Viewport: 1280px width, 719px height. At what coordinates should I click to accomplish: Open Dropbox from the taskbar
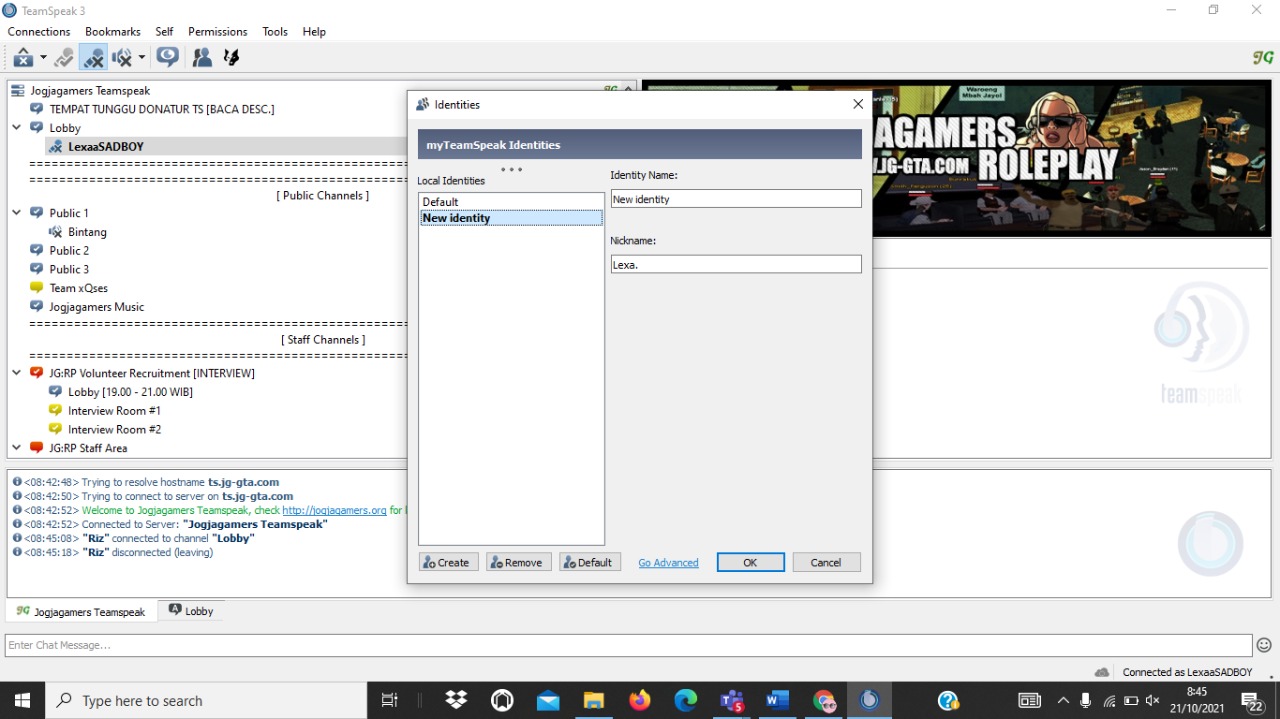[456, 700]
